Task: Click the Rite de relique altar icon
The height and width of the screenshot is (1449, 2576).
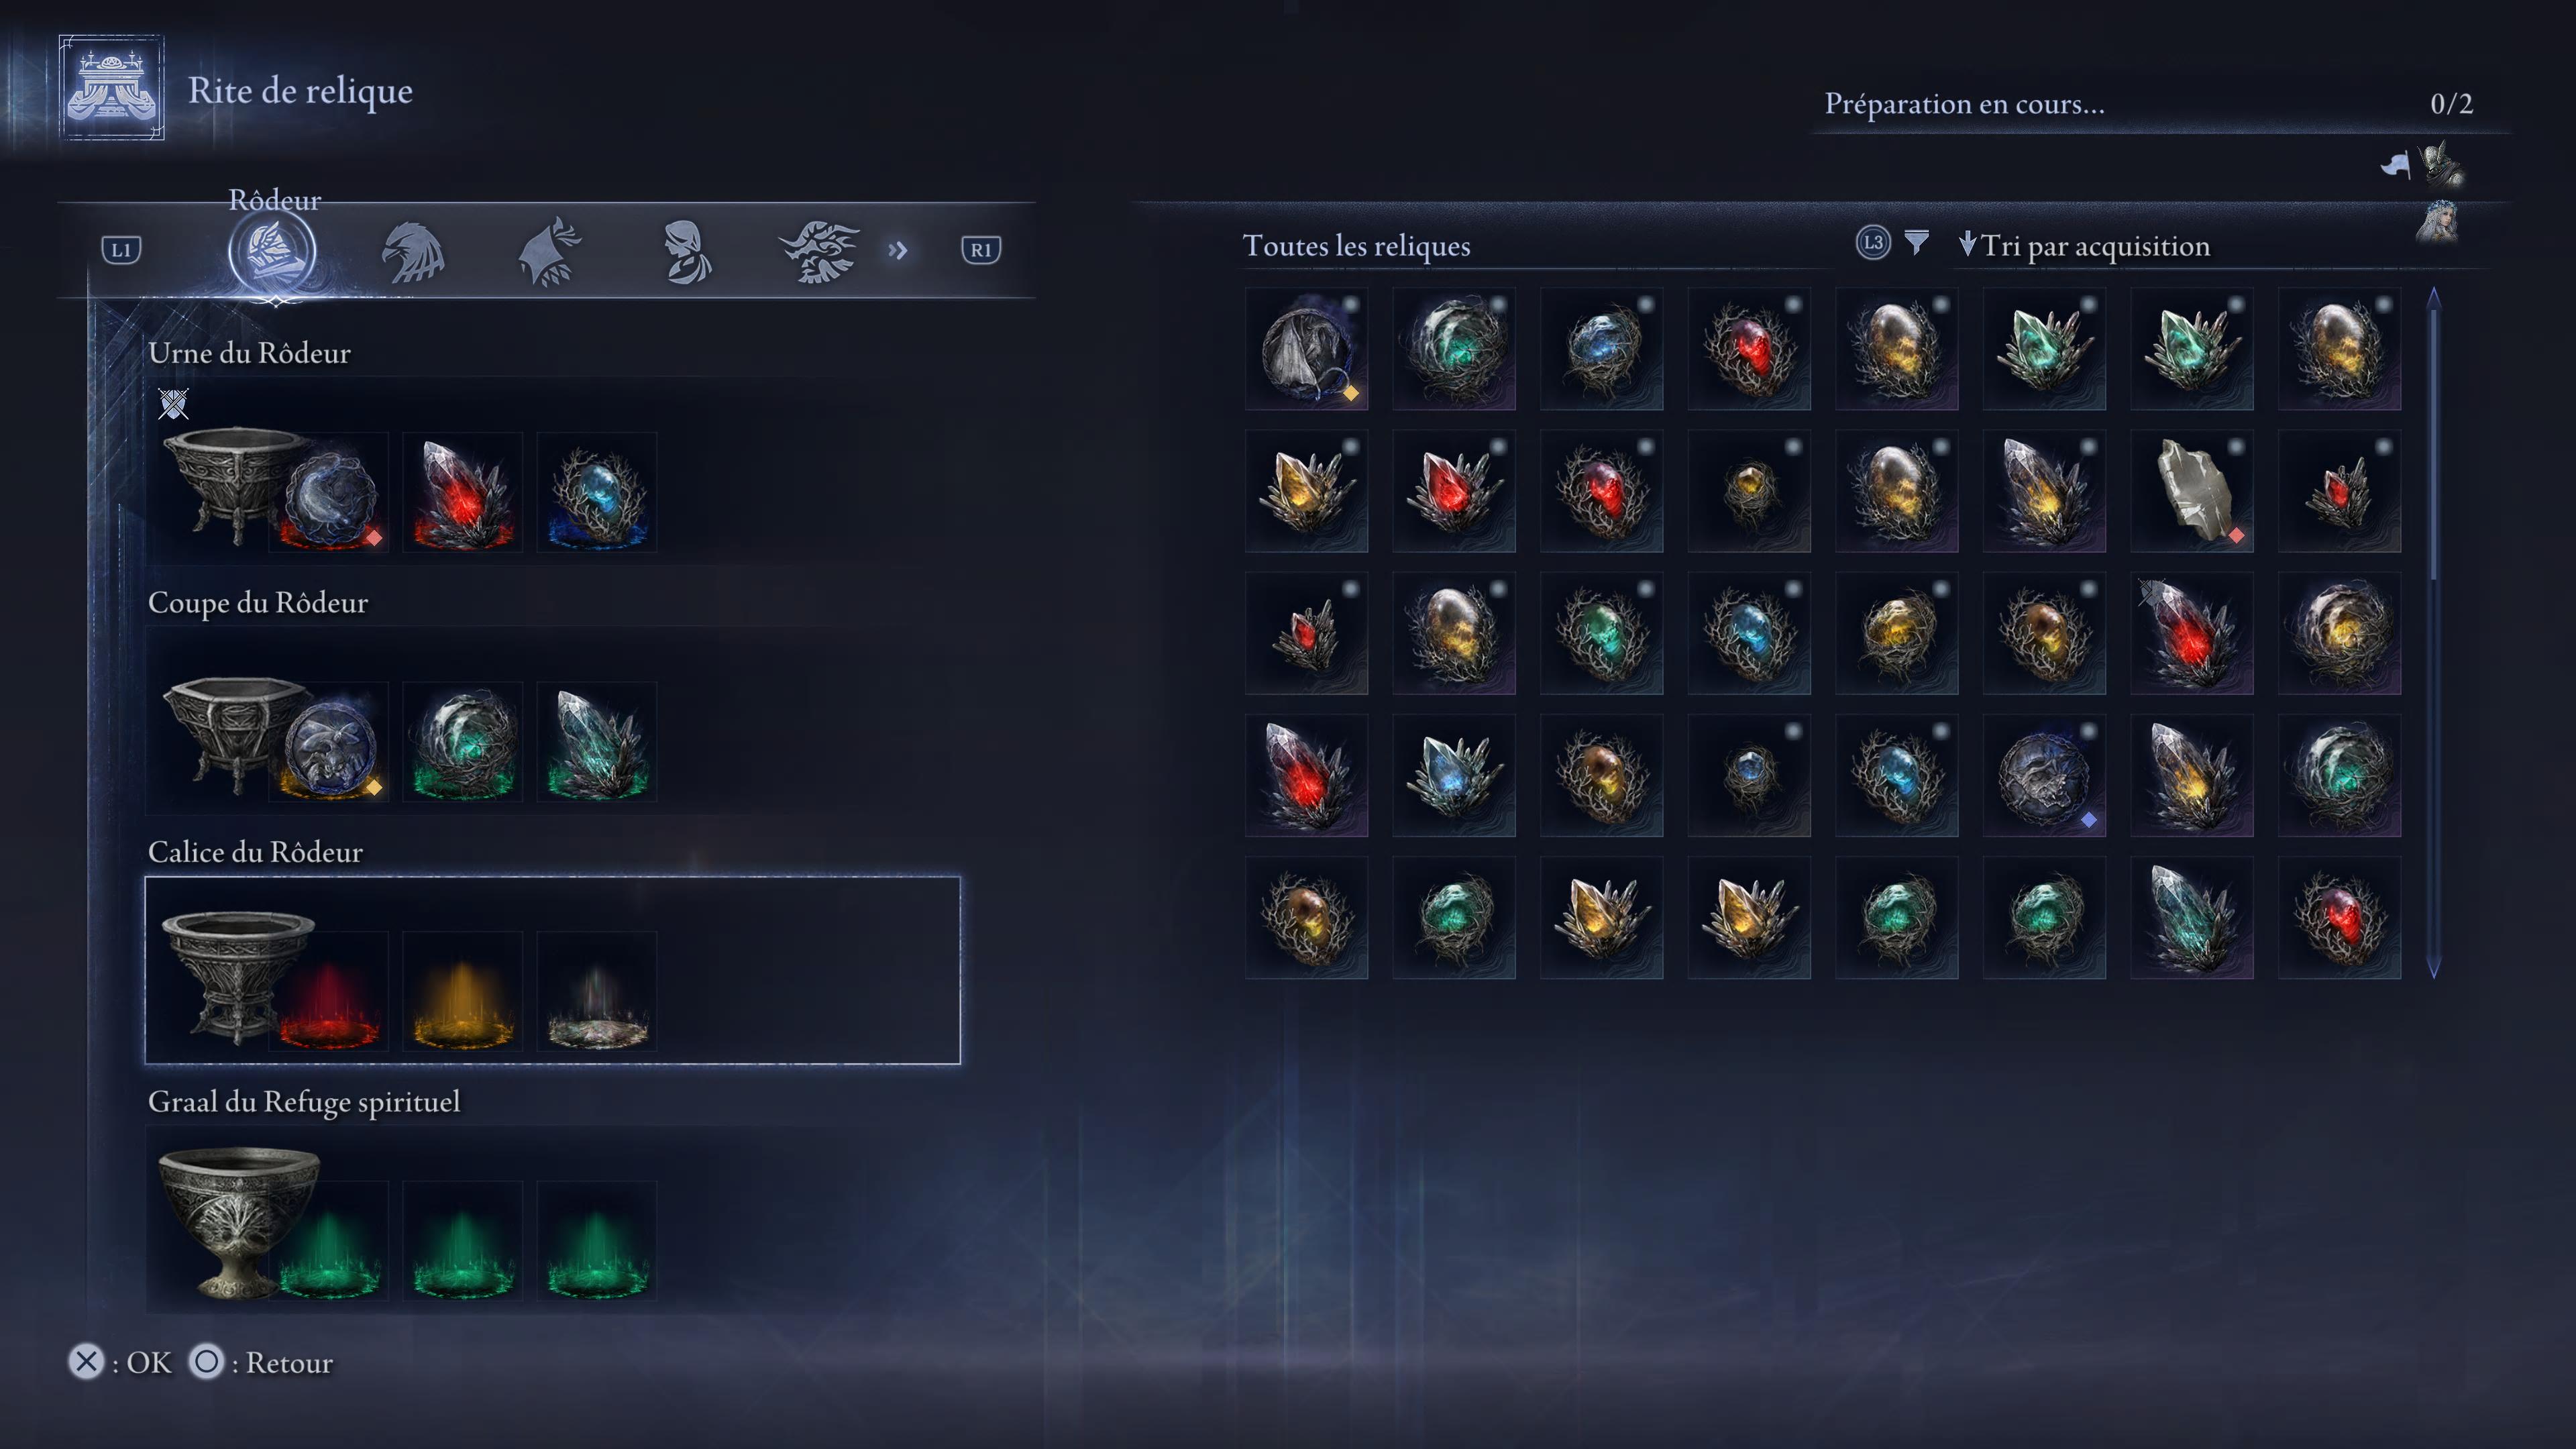Action: click(x=111, y=88)
